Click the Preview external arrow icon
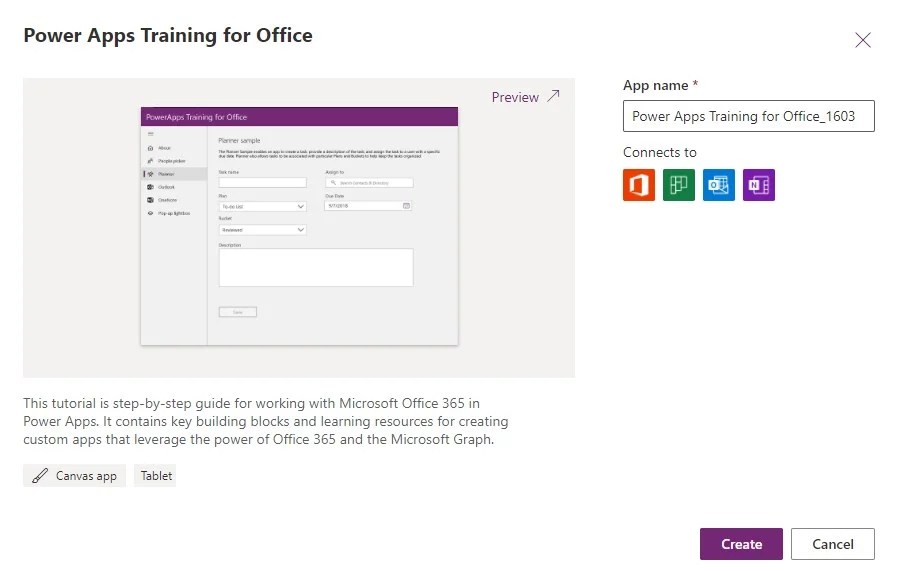The width and height of the screenshot is (897, 571). click(553, 96)
